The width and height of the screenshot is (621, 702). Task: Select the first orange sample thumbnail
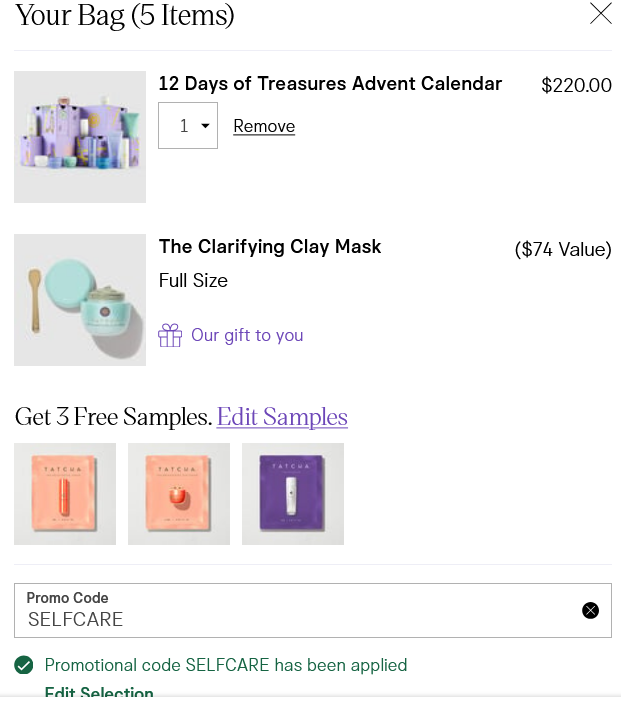[65, 494]
